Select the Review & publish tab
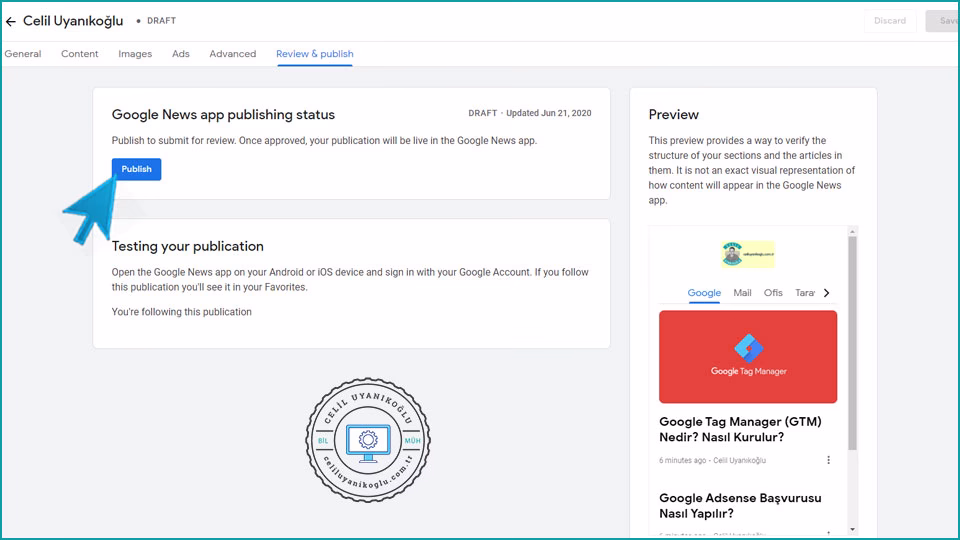 (x=314, y=54)
